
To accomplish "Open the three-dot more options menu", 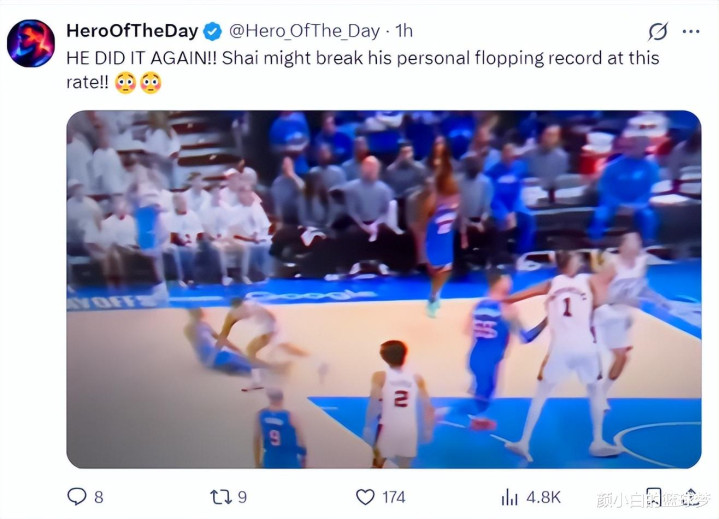I will click(x=691, y=31).
